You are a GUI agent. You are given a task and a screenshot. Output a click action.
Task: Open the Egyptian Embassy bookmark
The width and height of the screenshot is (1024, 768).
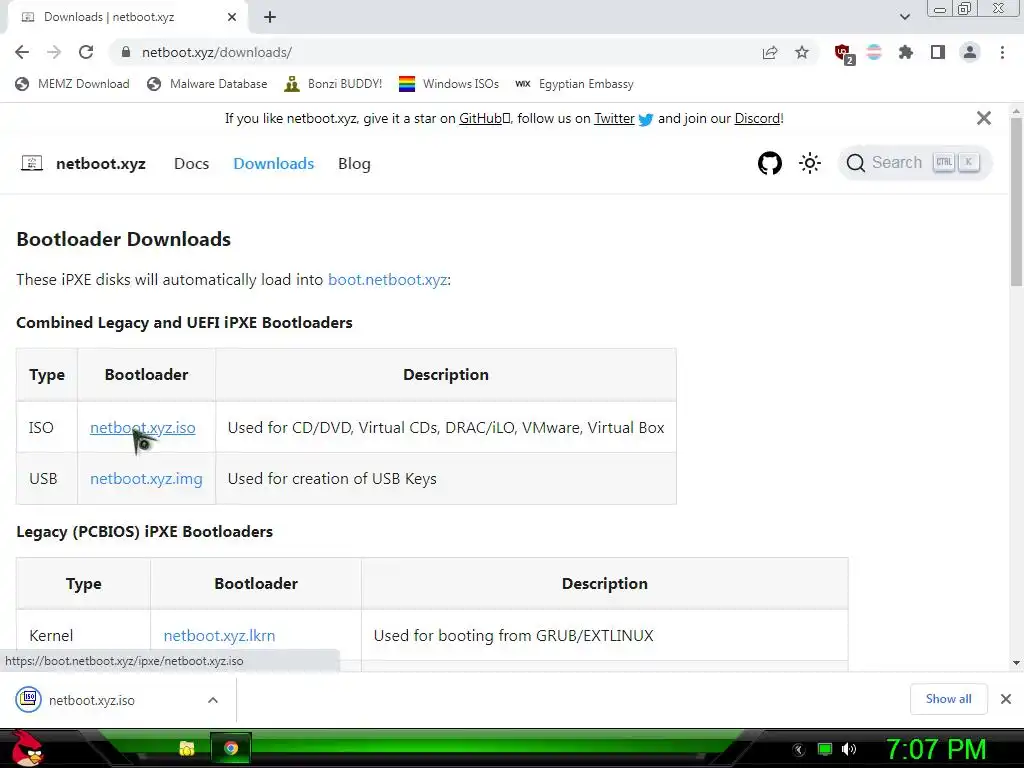click(x=574, y=84)
